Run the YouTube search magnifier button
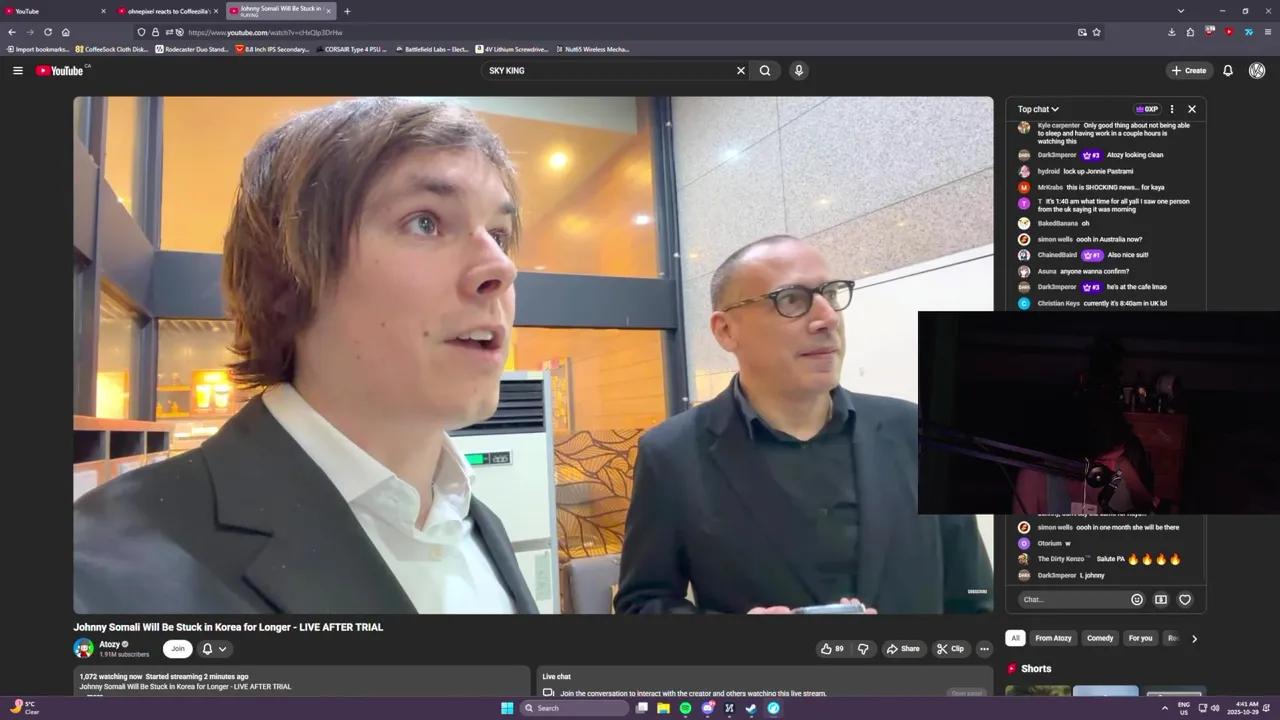 click(765, 70)
